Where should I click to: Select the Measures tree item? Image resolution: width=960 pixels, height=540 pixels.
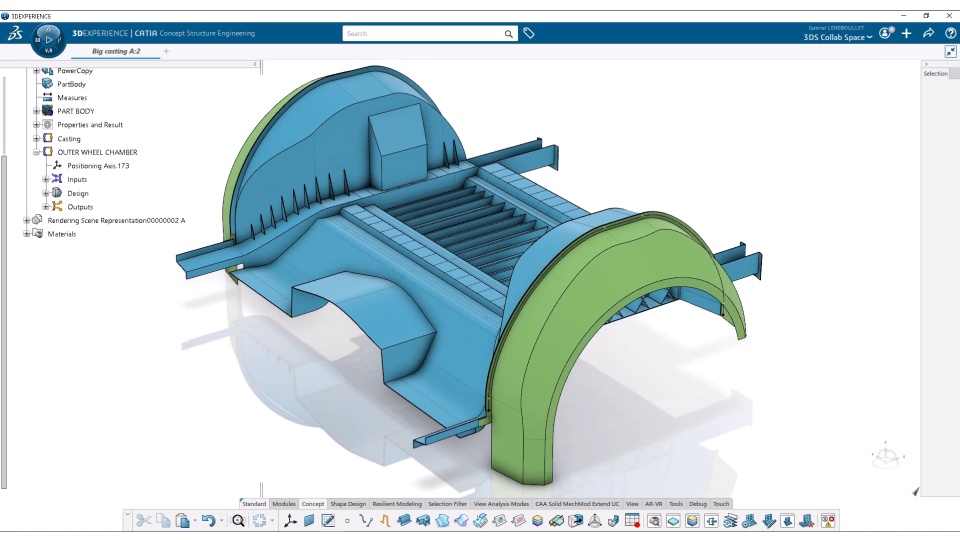point(72,98)
